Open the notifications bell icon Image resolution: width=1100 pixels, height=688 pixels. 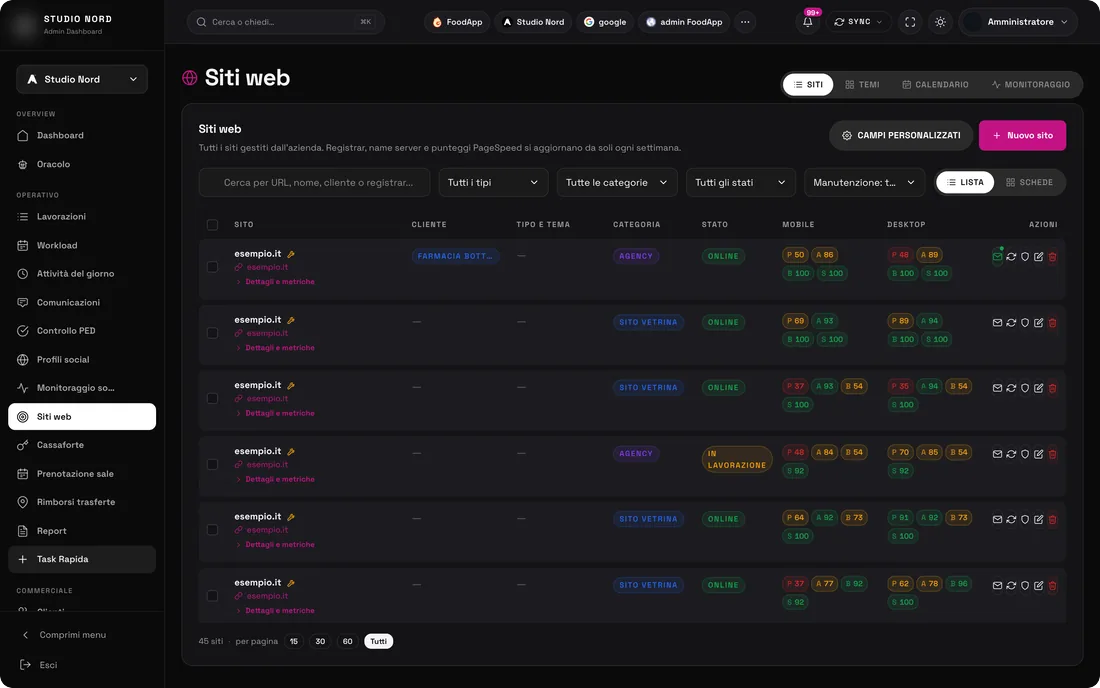tap(807, 22)
